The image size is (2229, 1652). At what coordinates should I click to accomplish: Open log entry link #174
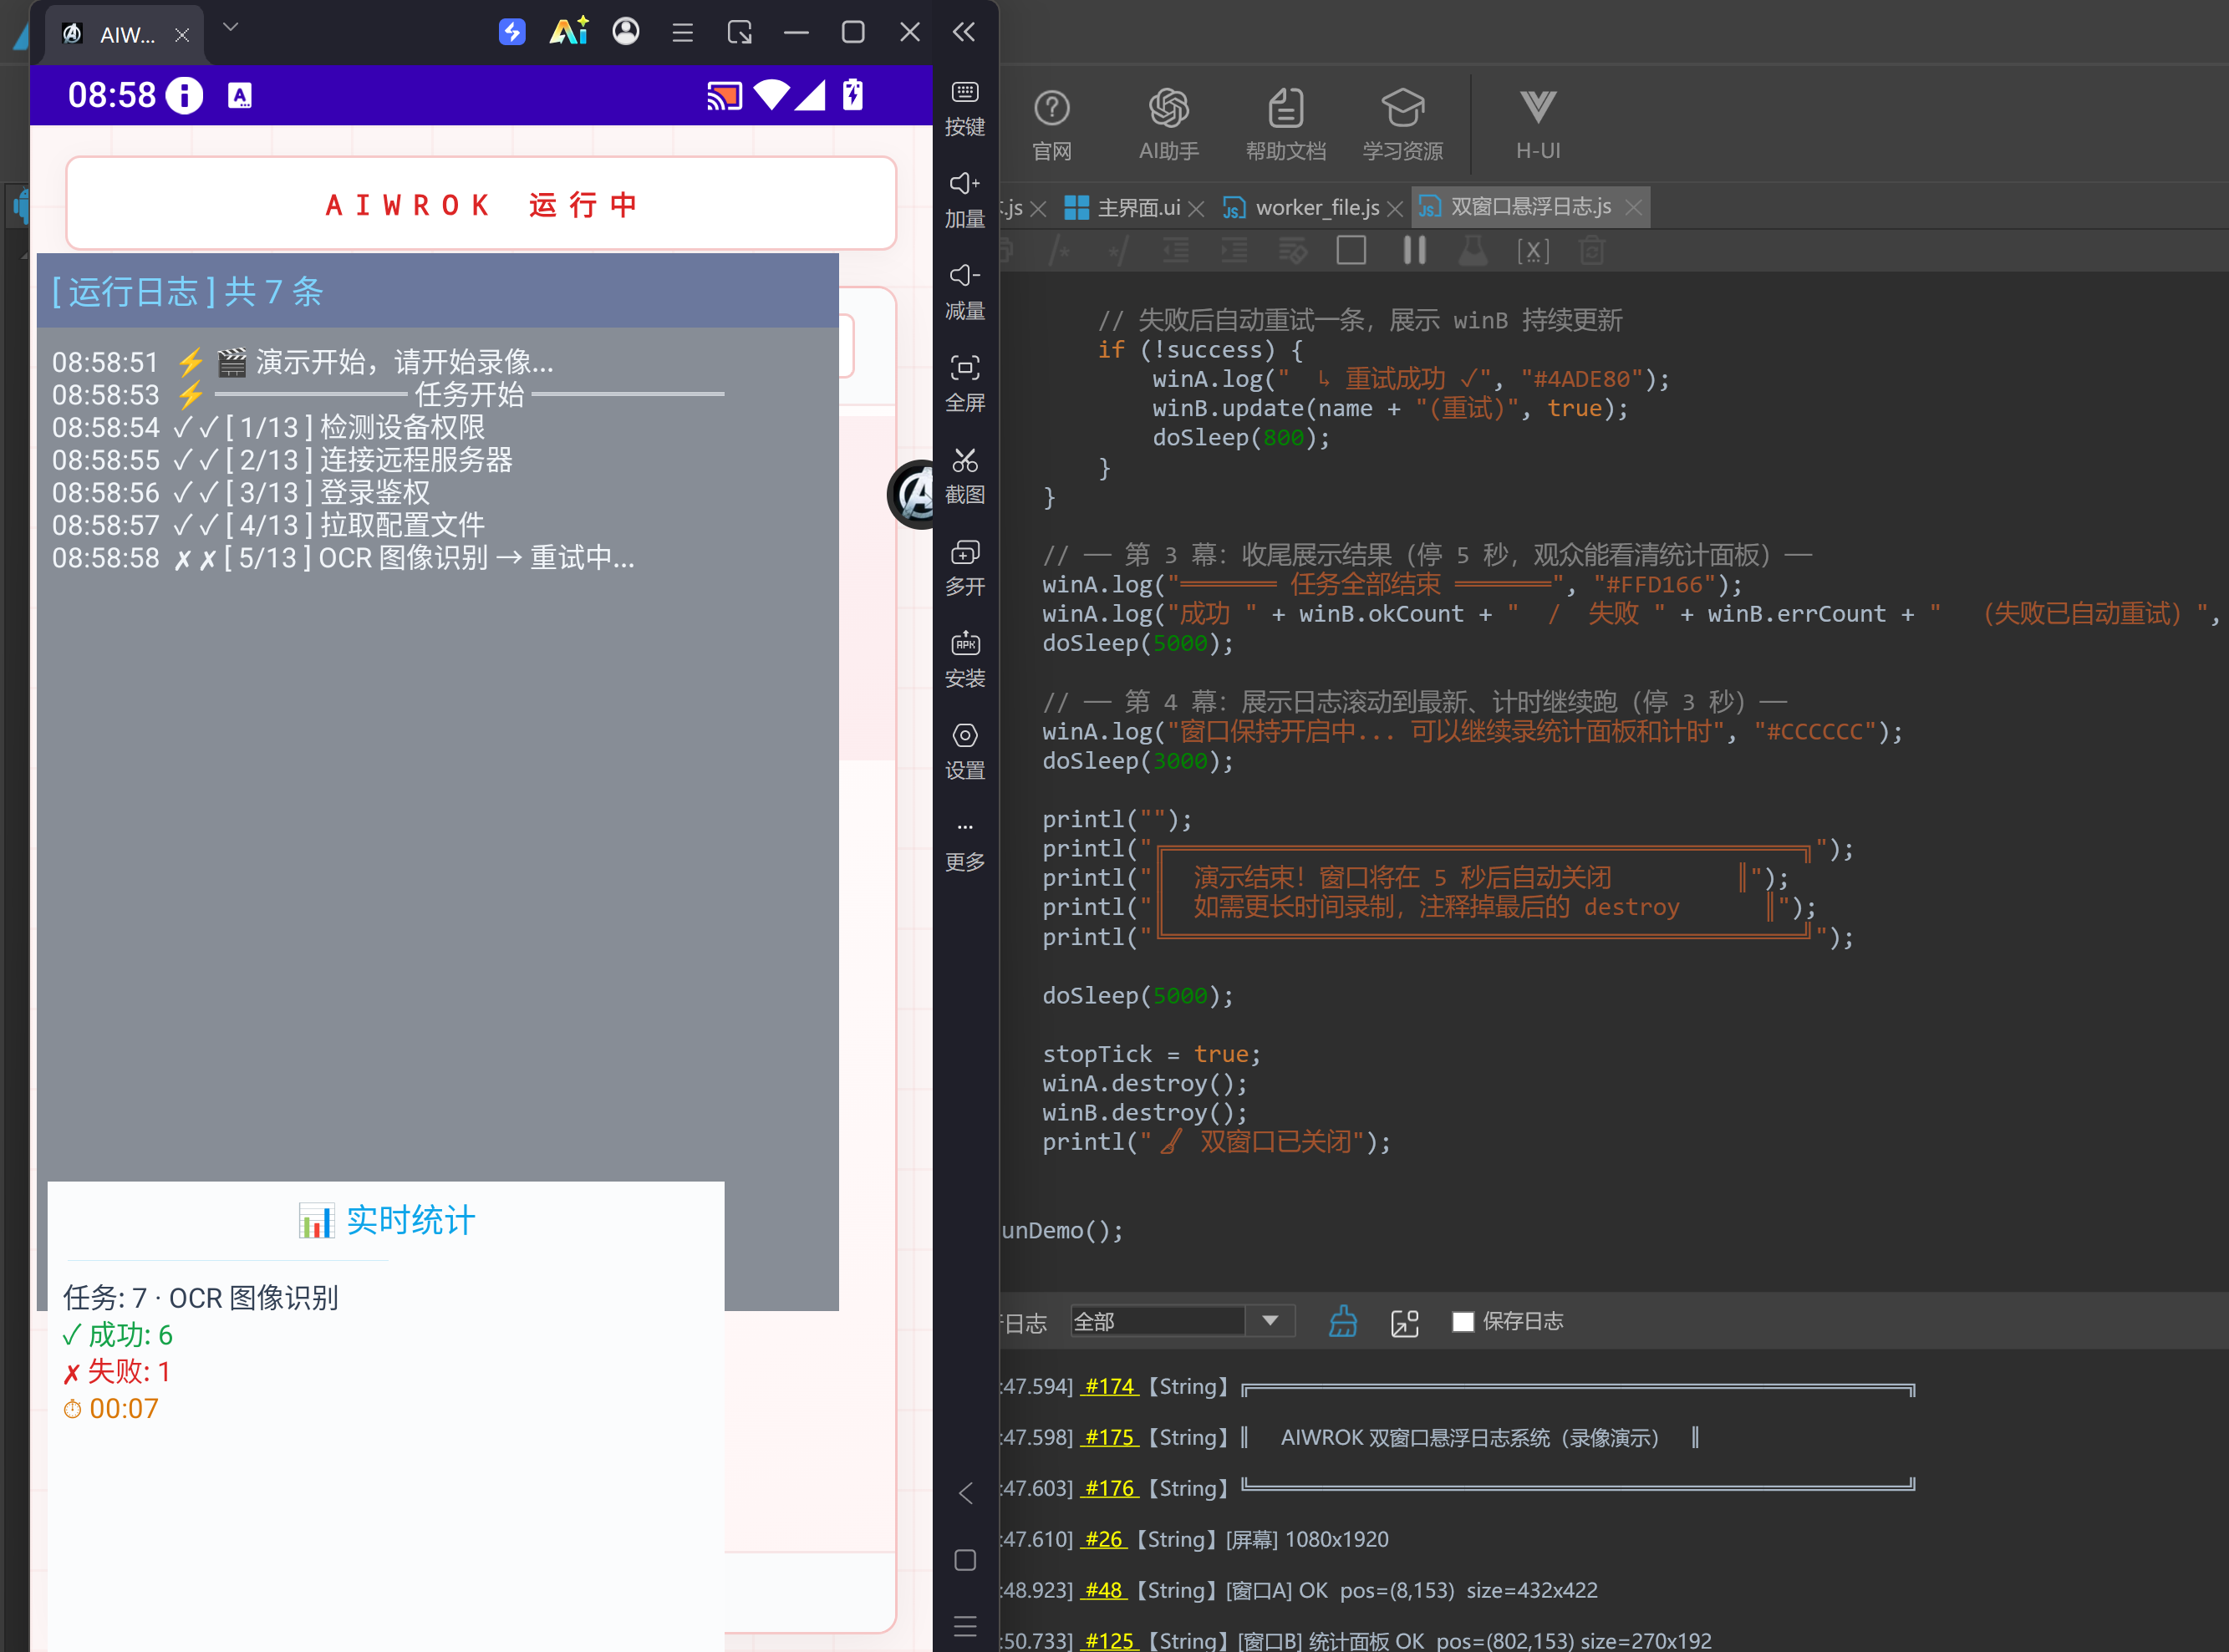[x=1110, y=1386]
